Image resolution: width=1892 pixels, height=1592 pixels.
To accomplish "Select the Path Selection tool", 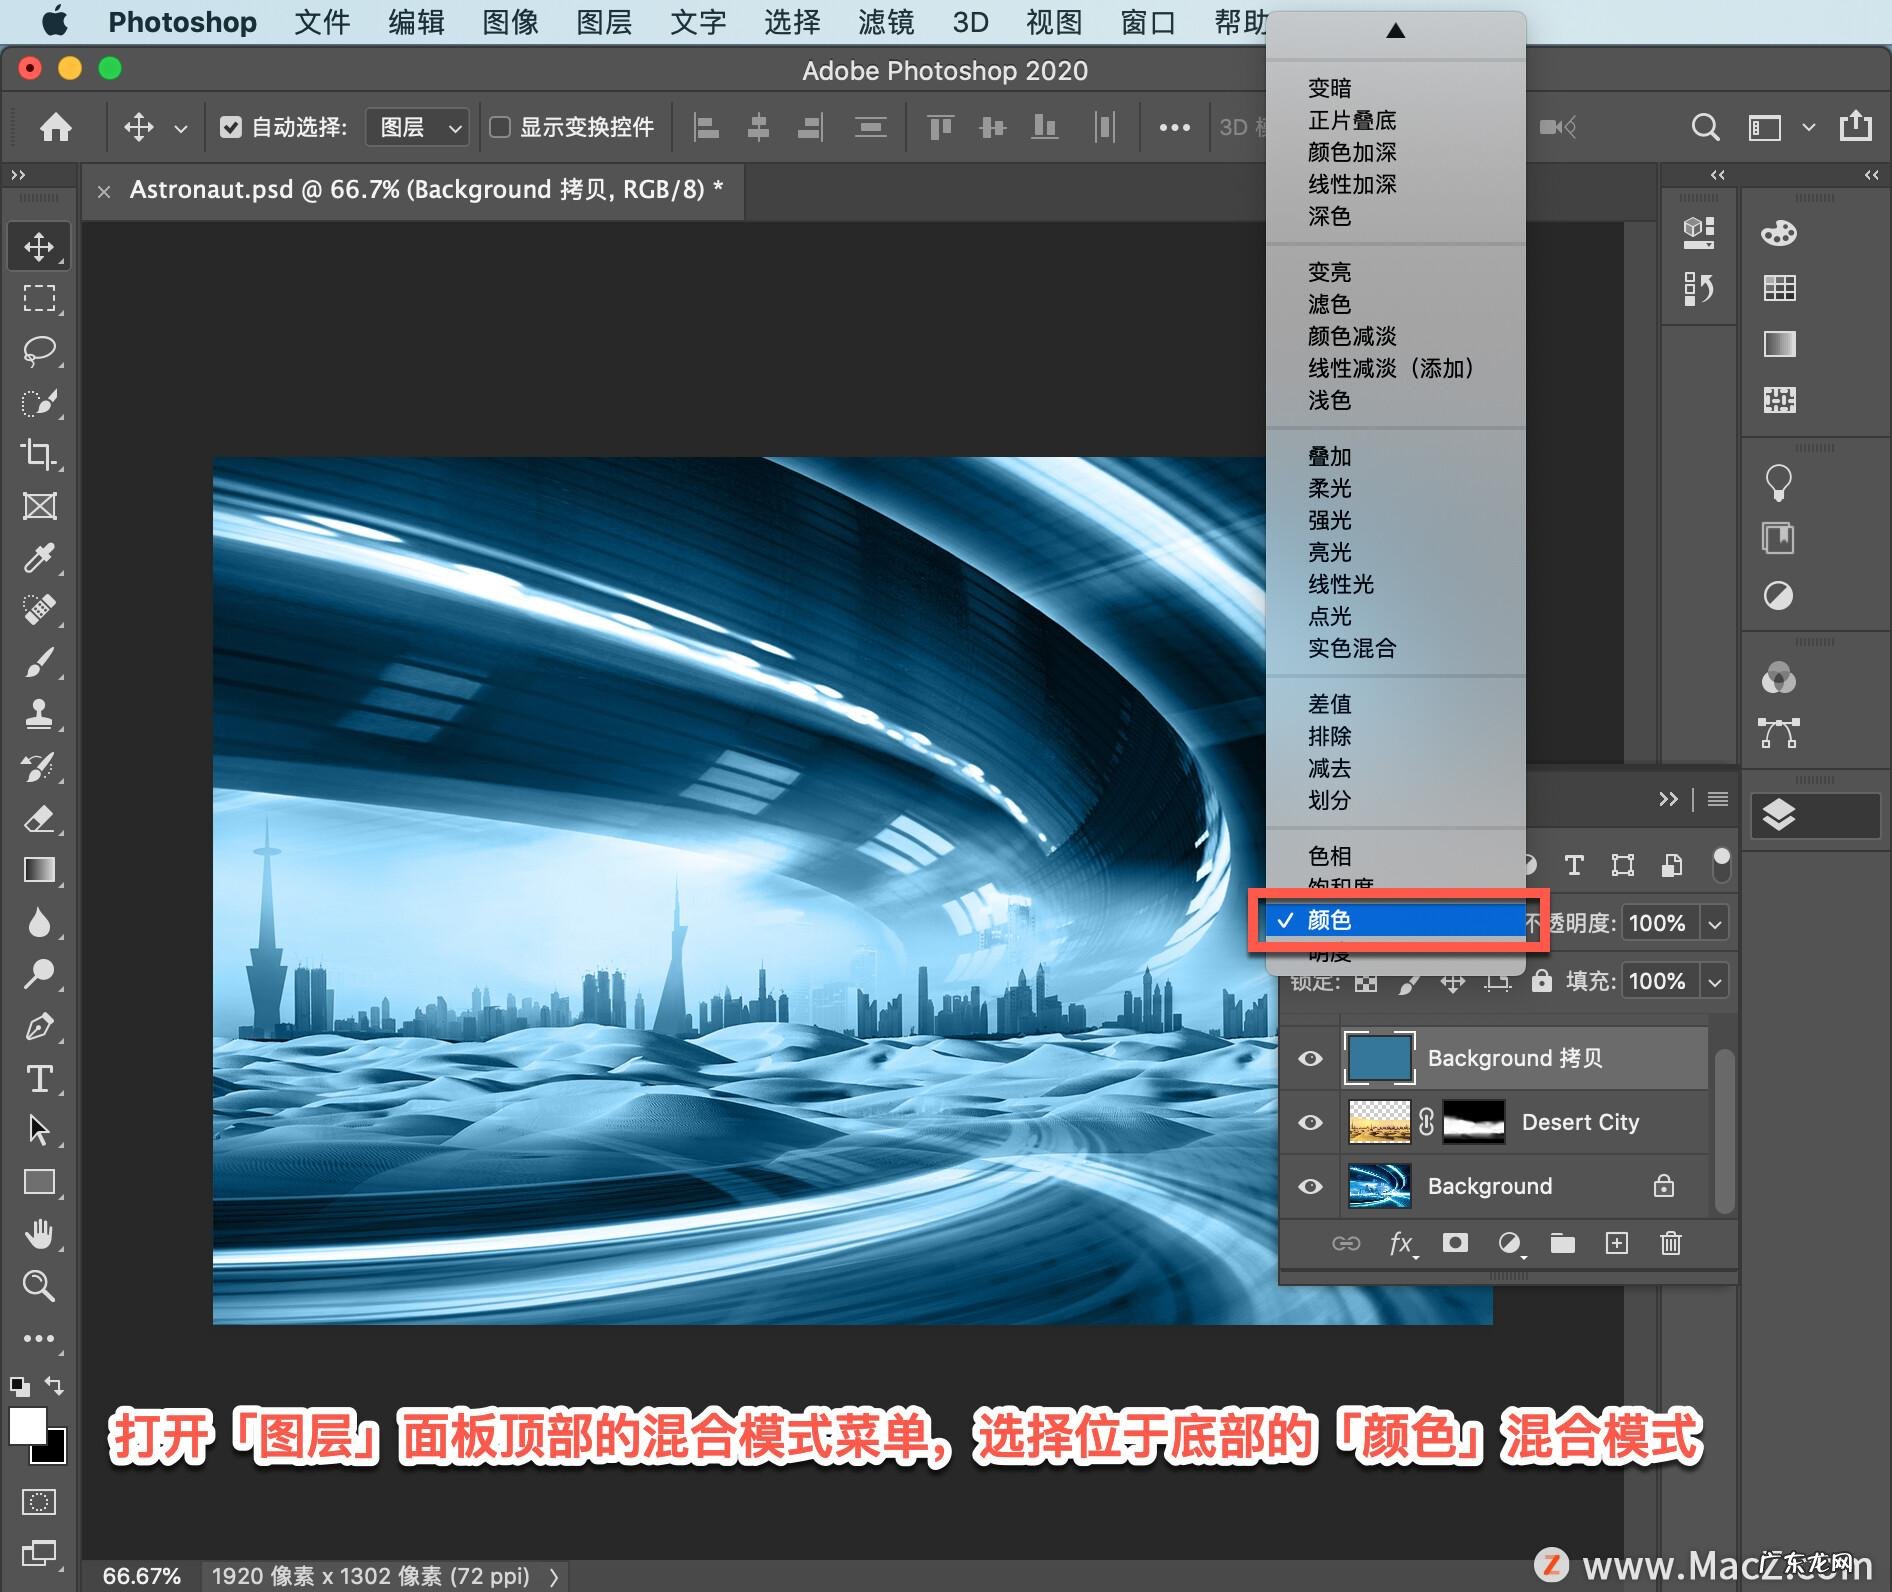I will pyautogui.click(x=39, y=1130).
